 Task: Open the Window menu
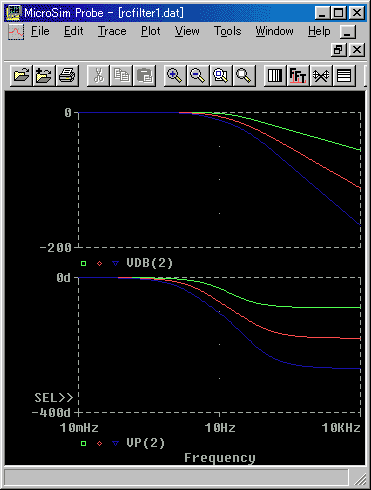(x=274, y=31)
